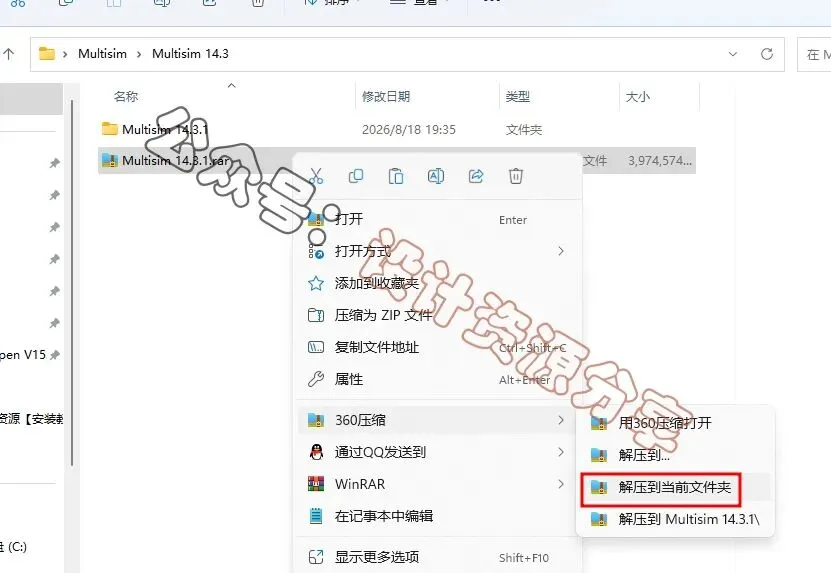Select the Multisim 14.3.1 folder row

[x=397, y=129]
